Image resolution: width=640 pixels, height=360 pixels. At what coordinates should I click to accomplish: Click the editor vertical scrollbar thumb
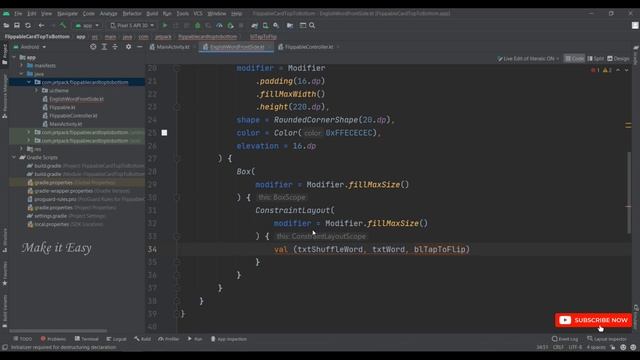(629, 193)
